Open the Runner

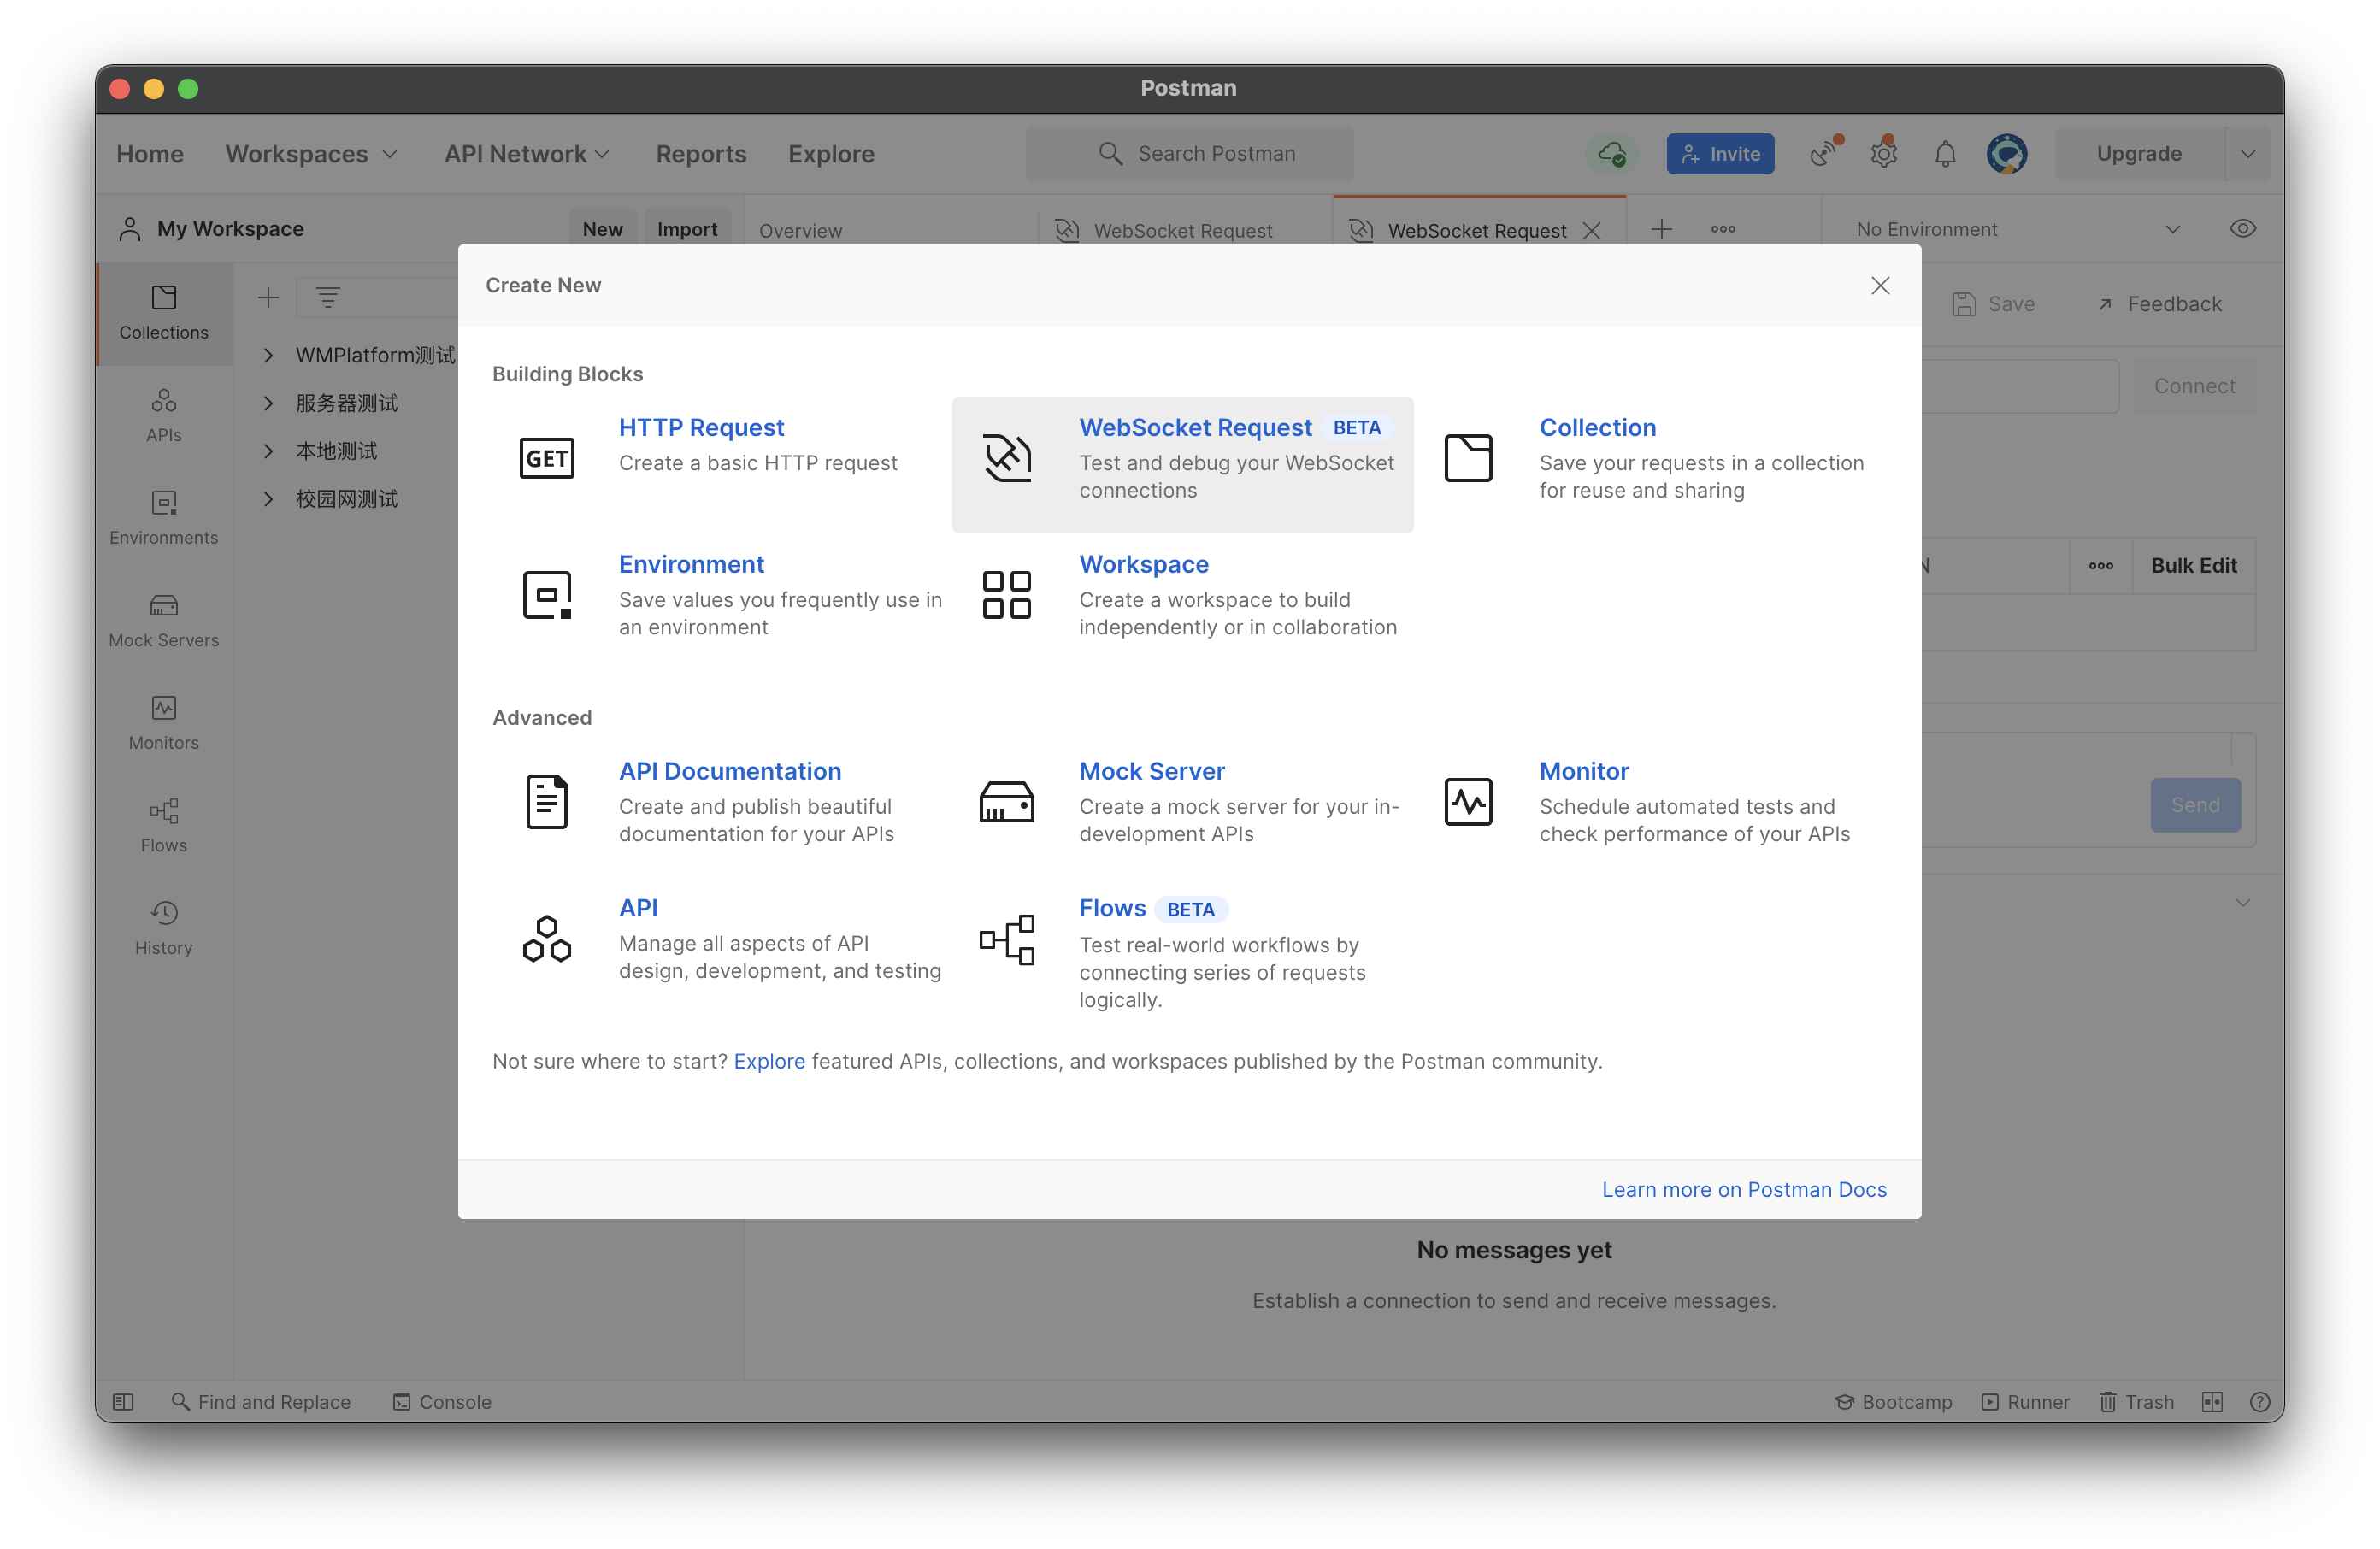pos(2026,1401)
